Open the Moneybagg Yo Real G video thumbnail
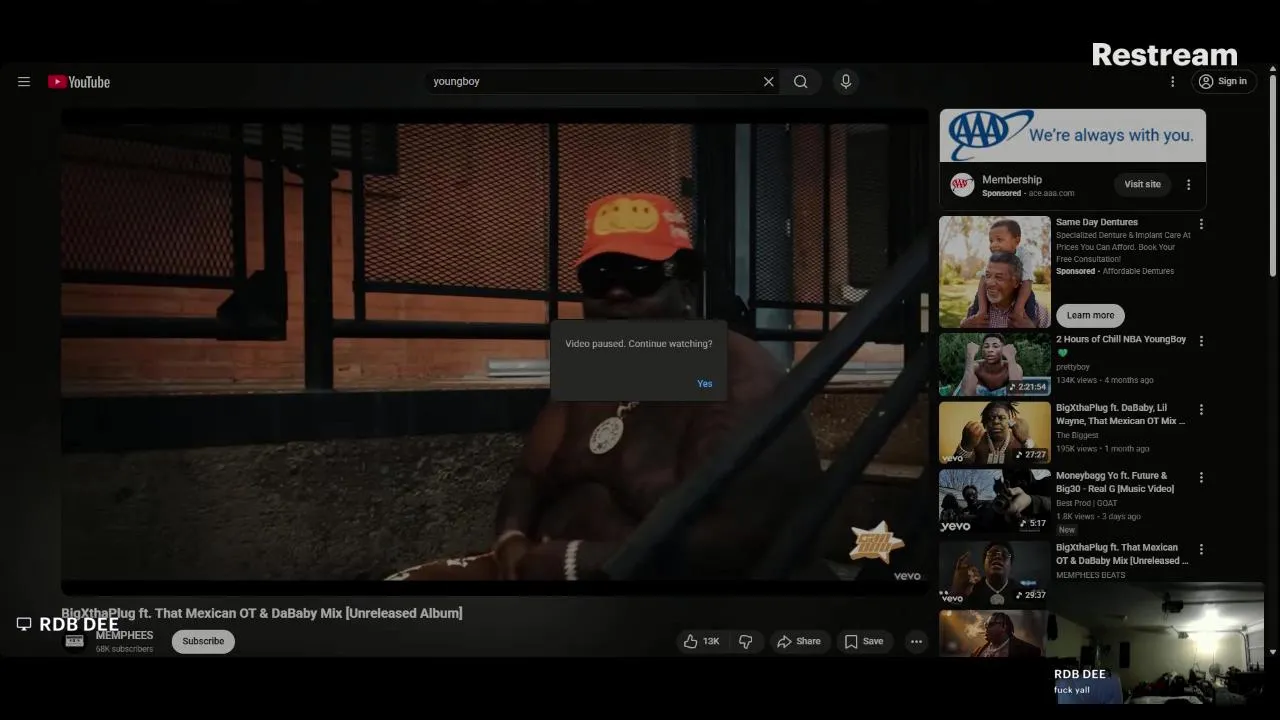 tap(995, 501)
